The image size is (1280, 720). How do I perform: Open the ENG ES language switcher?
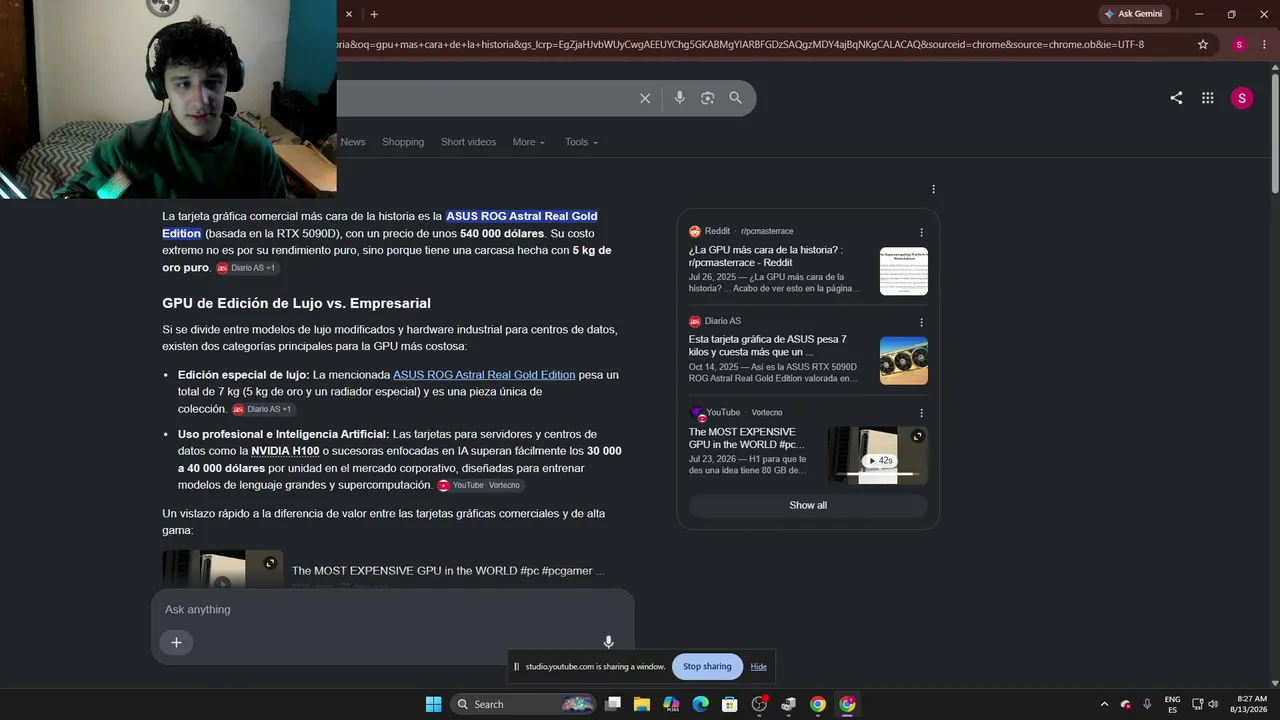click(1172, 704)
